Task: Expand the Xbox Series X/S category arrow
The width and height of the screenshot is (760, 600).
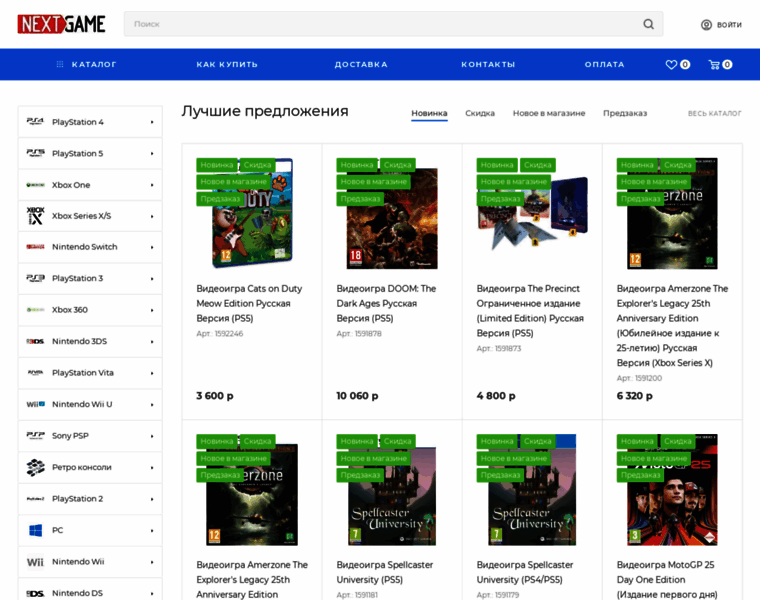Action: (152, 216)
